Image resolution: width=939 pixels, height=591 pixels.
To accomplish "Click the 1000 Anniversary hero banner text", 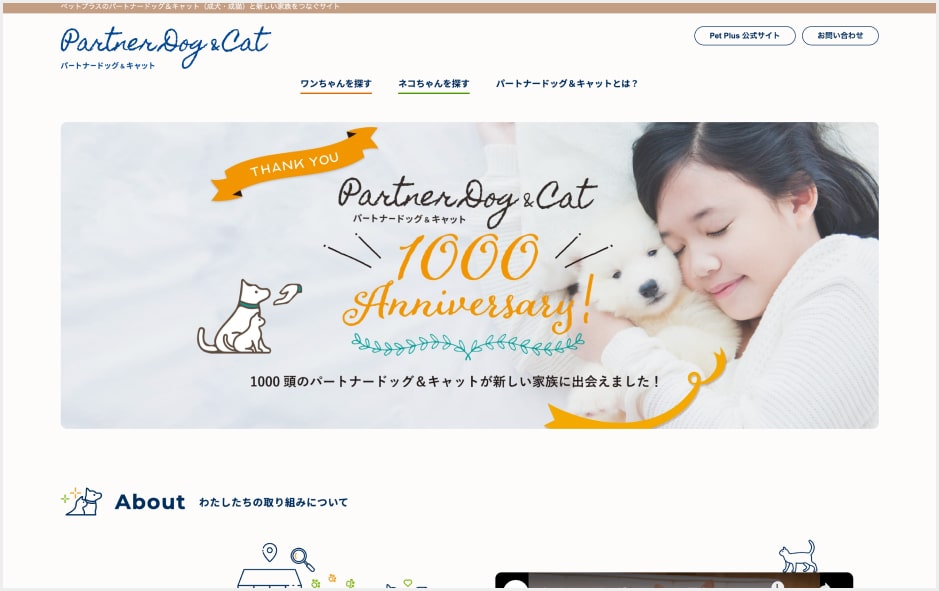I will (468, 281).
